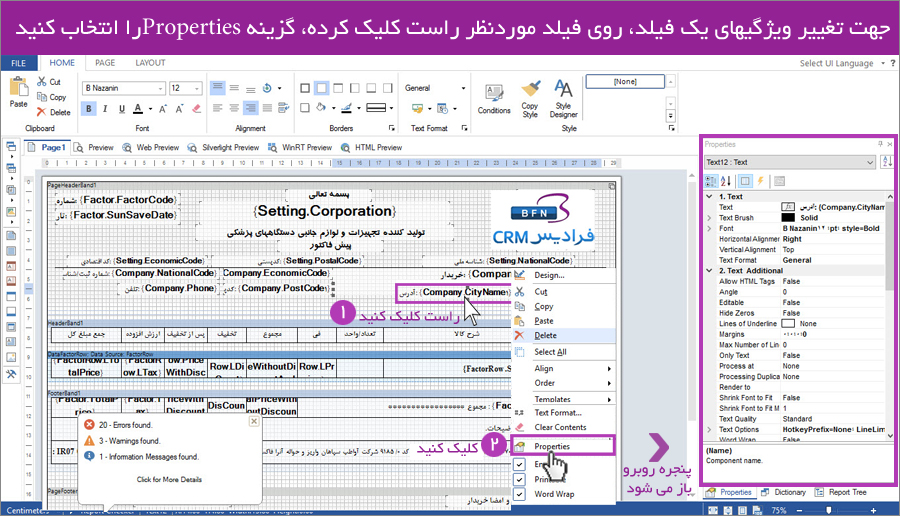Toggle center horizontal alignment
This screenshot has height=516, width=900.
(x=234, y=107)
